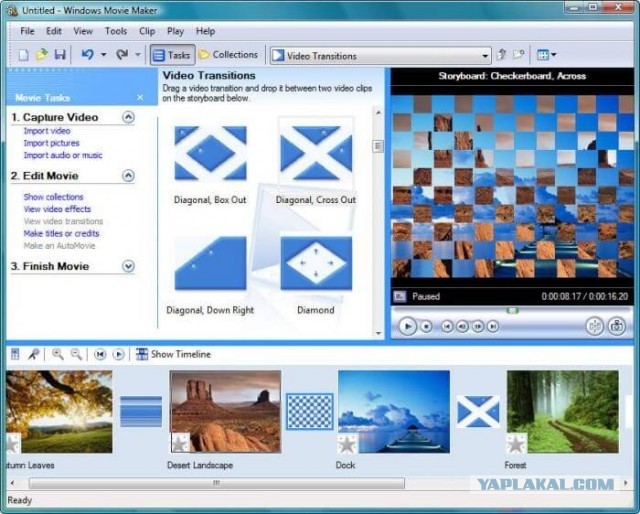Click the storyboard horizontal scrollbar thumb
640x514 pixels.
point(217,483)
